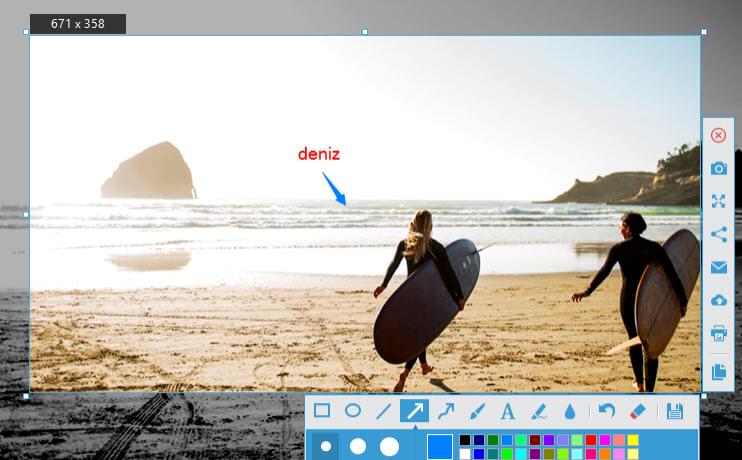The height and width of the screenshot is (460, 742).
Task: Activate the Text tool
Action: pos(507,411)
